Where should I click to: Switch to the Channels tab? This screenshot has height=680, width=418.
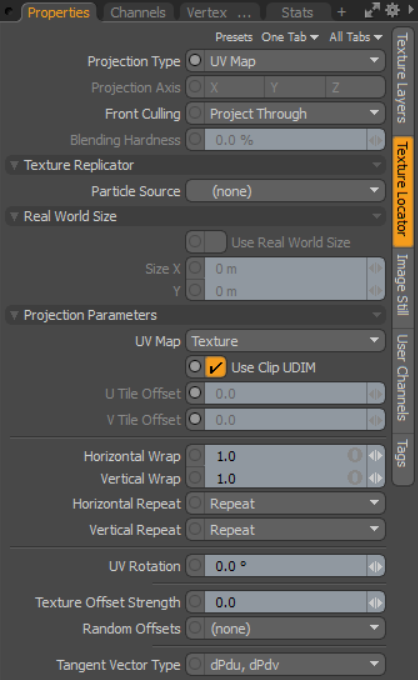point(138,13)
